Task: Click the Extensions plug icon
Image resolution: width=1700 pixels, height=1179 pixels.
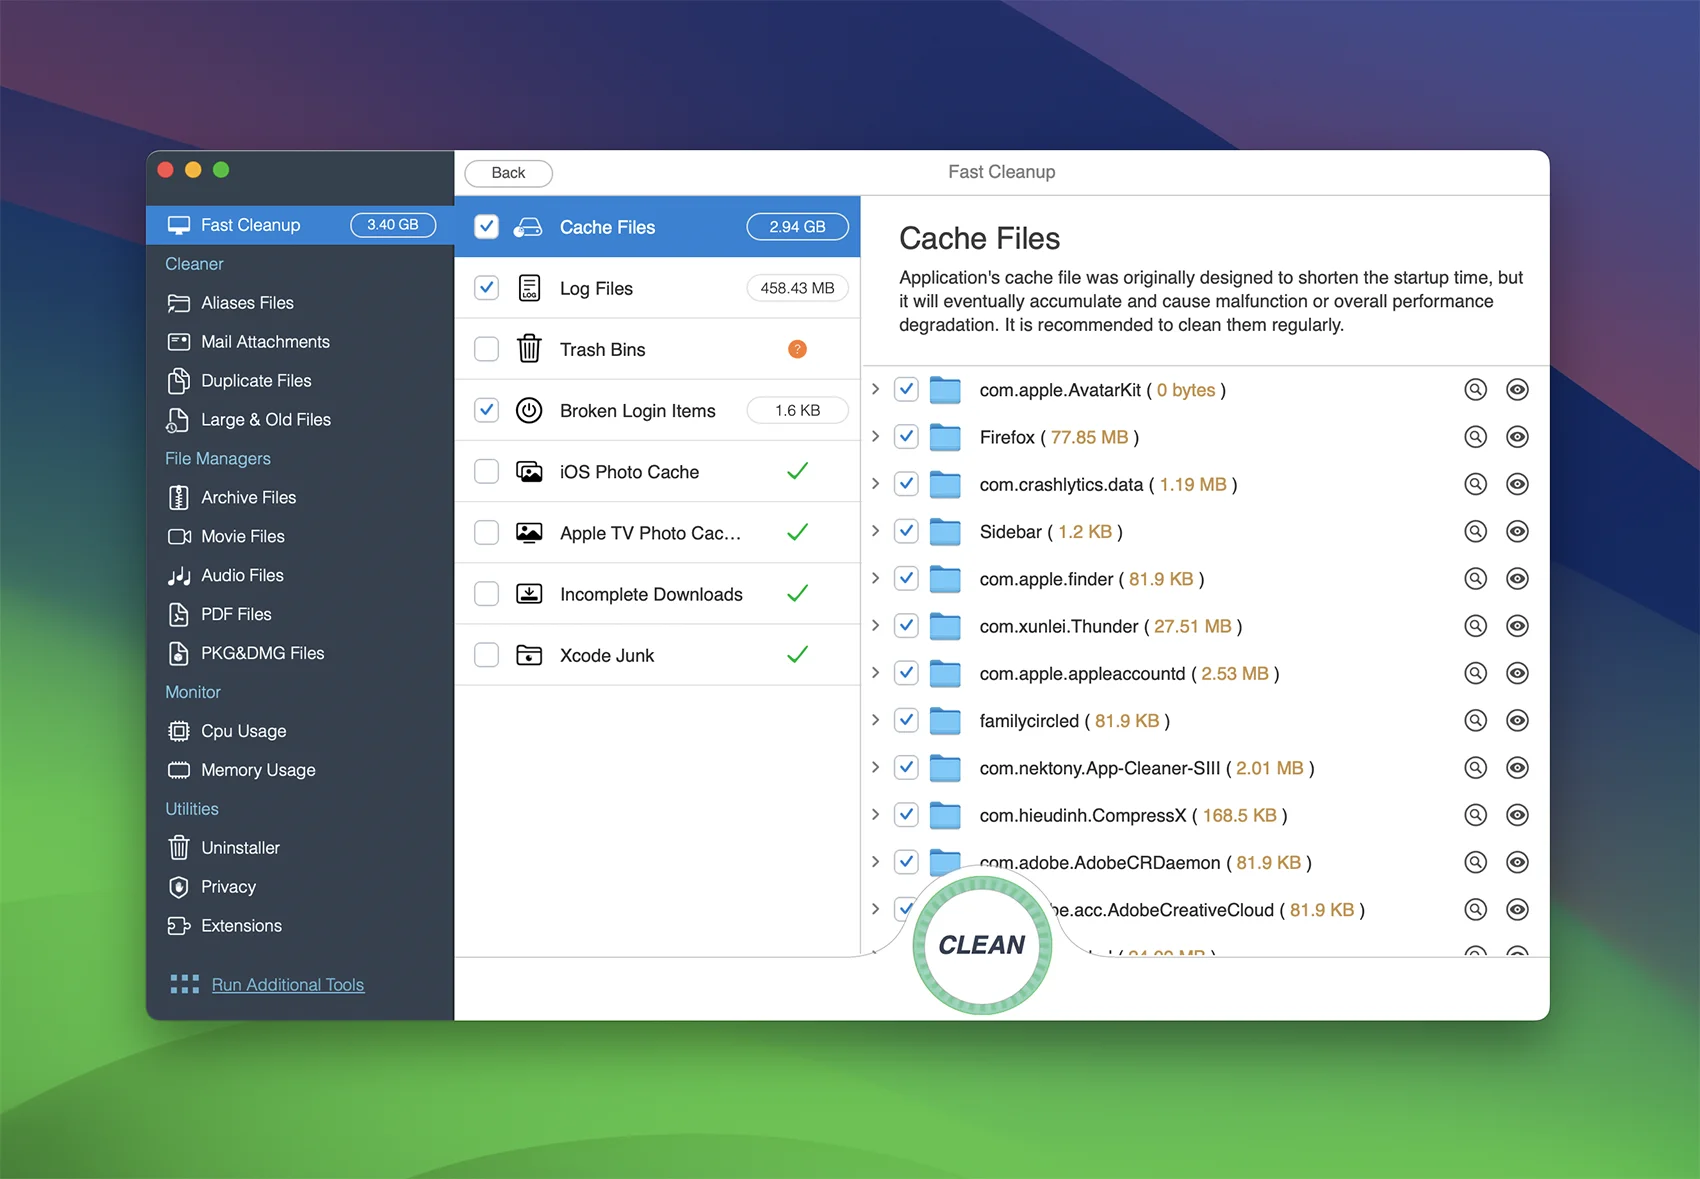Action: [x=179, y=926]
